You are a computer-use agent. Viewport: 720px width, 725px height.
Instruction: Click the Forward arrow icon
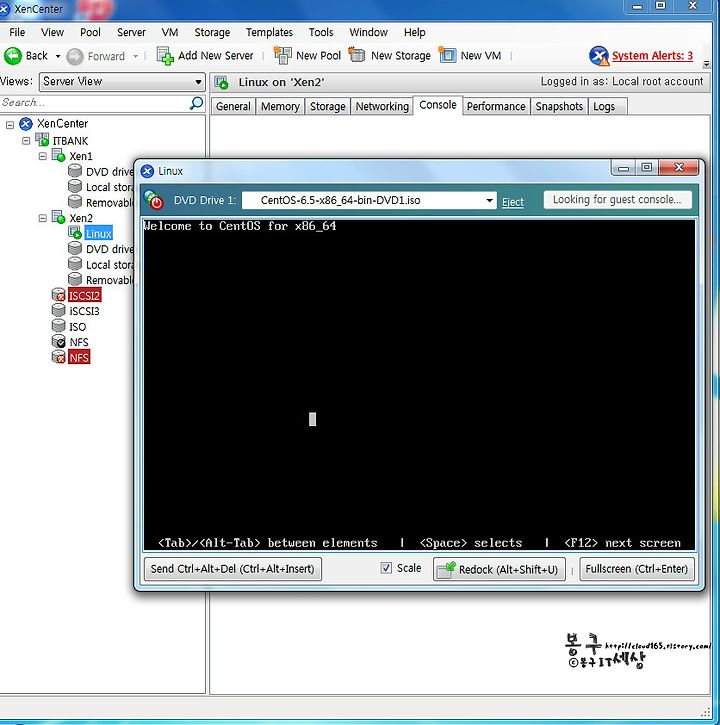pyautogui.click(x=74, y=56)
